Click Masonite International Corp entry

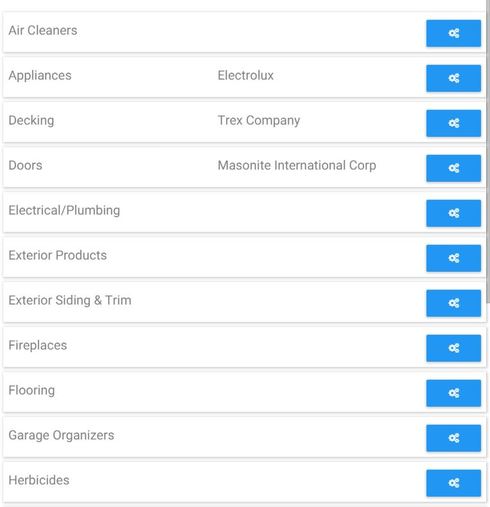click(x=297, y=166)
